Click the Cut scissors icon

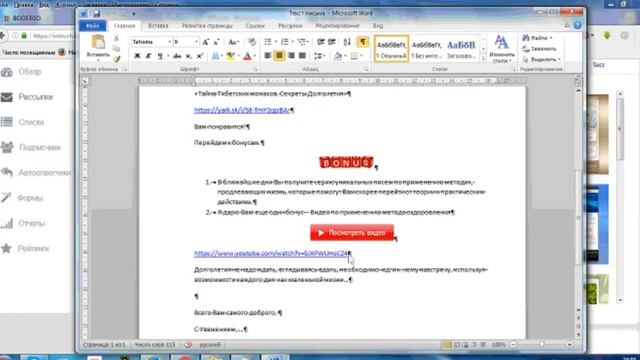[117, 38]
